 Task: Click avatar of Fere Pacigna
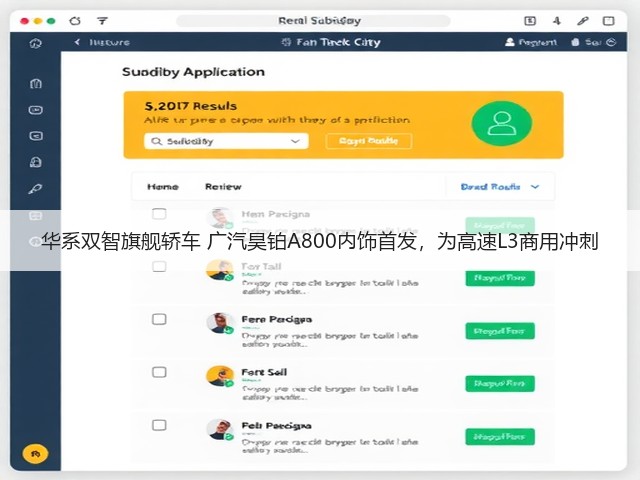[220, 323]
